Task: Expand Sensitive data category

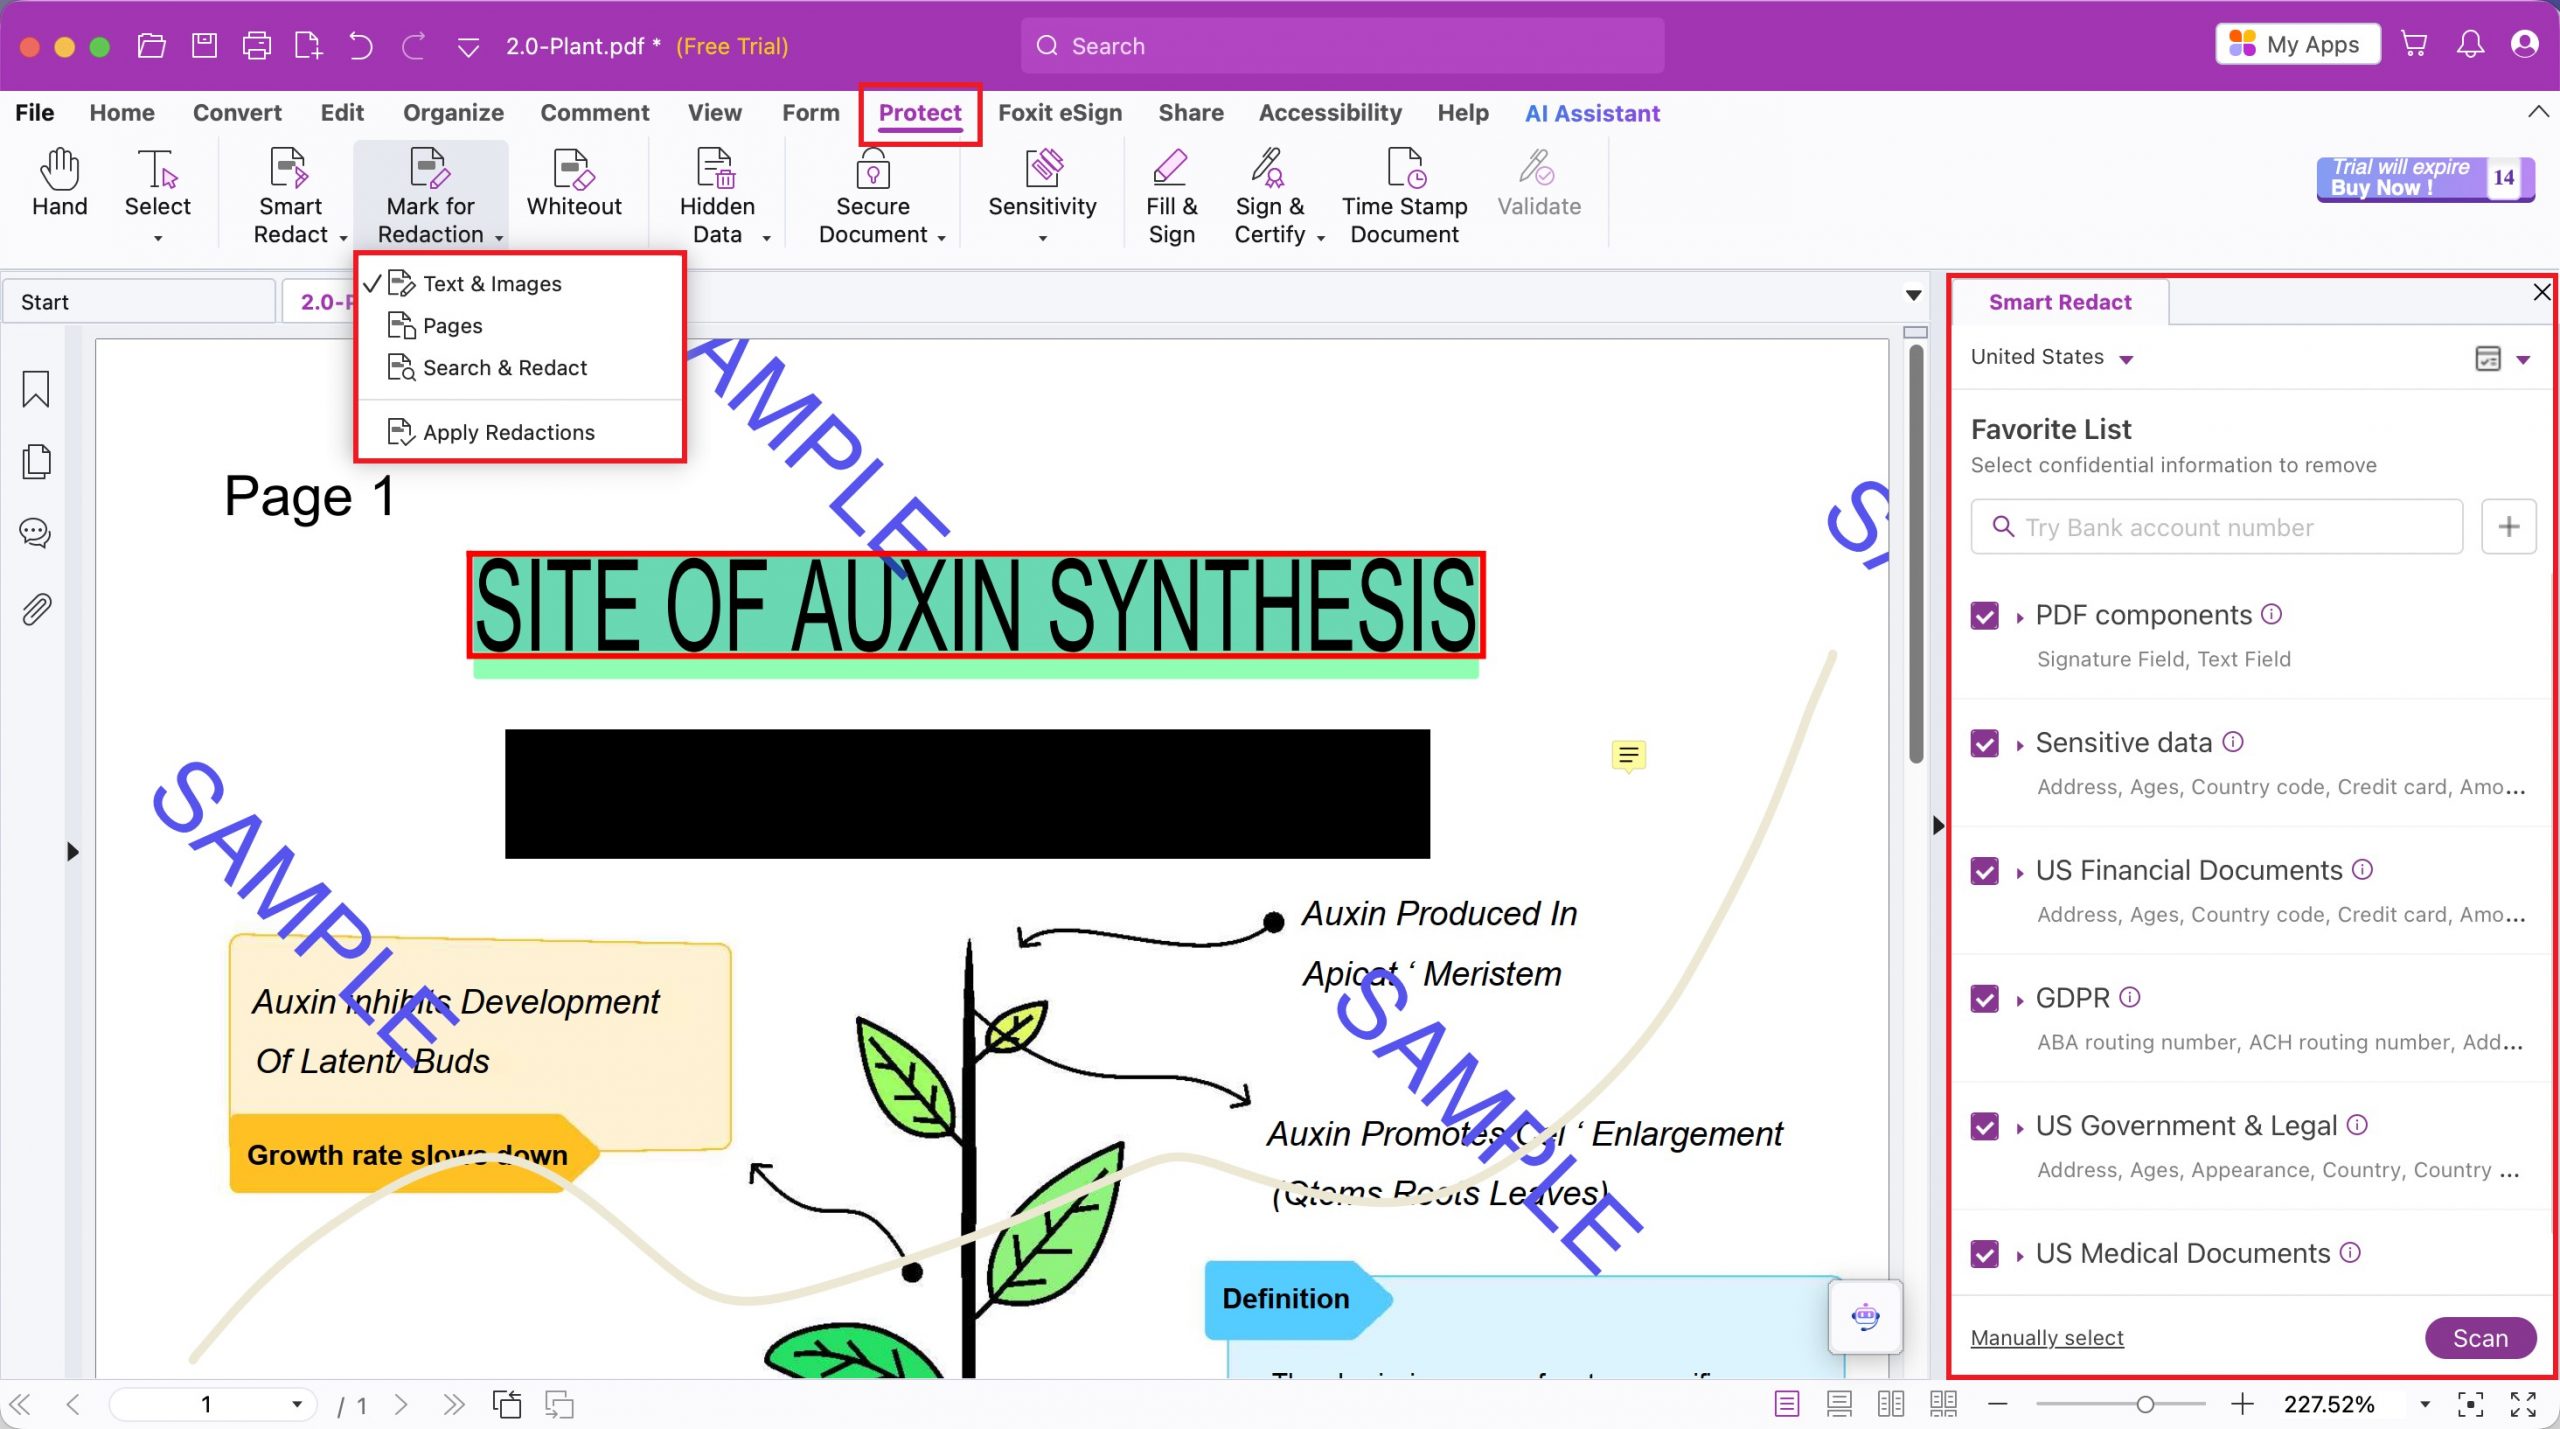Action: click(x=2020, y=745)
